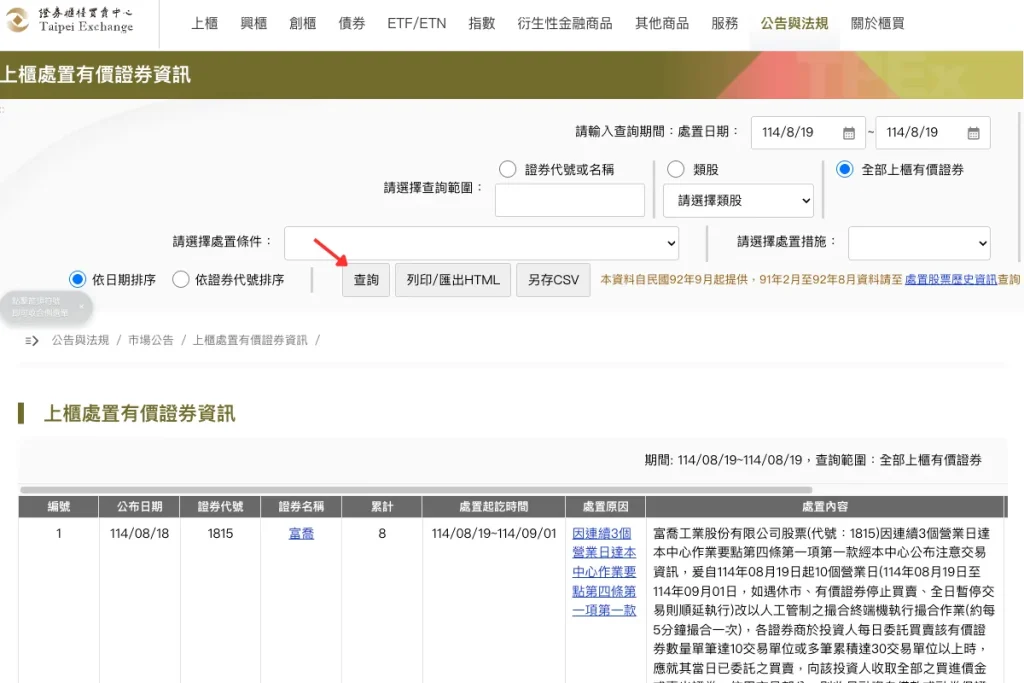Image resolution: width=1024 pixels, height=683 pixels.
Task: Click the 114/08/19~114/09/01 period cell
Action: click(x=494, y=533)
